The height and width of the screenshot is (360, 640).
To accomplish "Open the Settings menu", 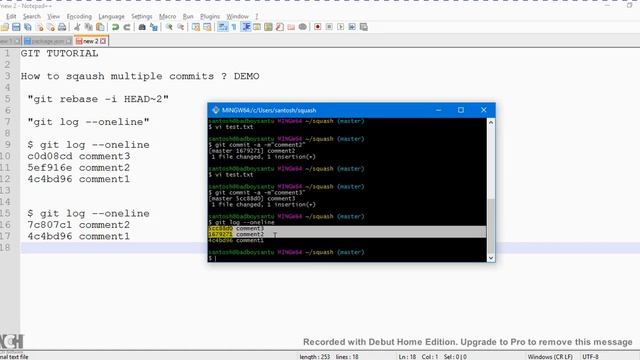I will [x=142, y=16].
